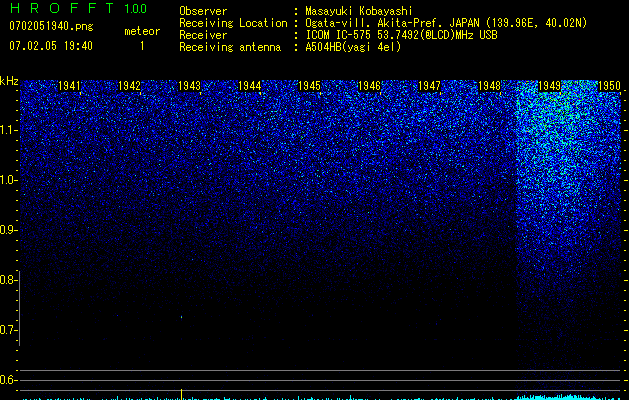The image size is (629, 400).
Task: Click the 0.6 kHz axis label
Action: [9, 380]
